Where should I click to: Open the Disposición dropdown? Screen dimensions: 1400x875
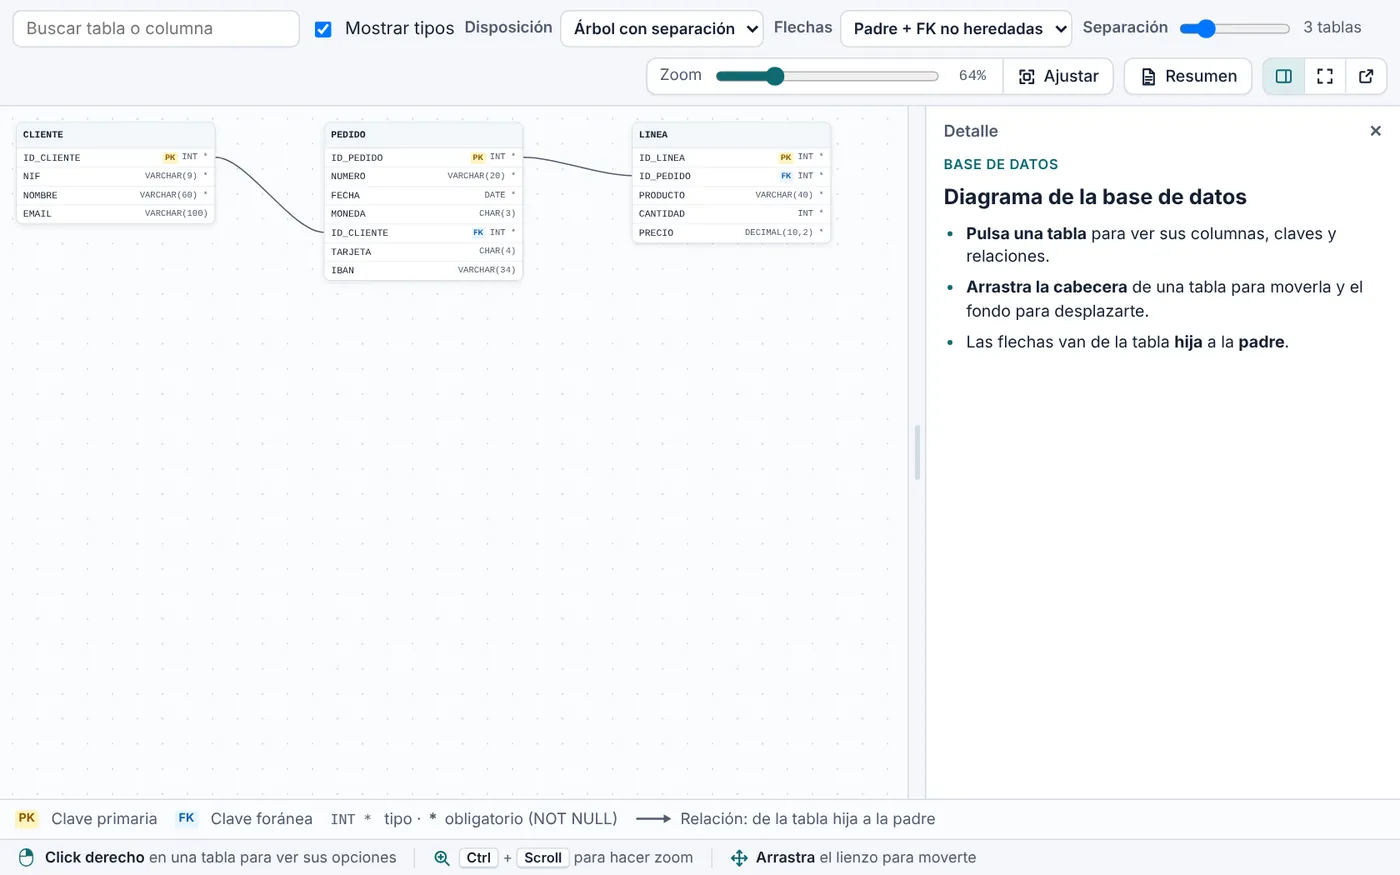[x=662, y=29]
